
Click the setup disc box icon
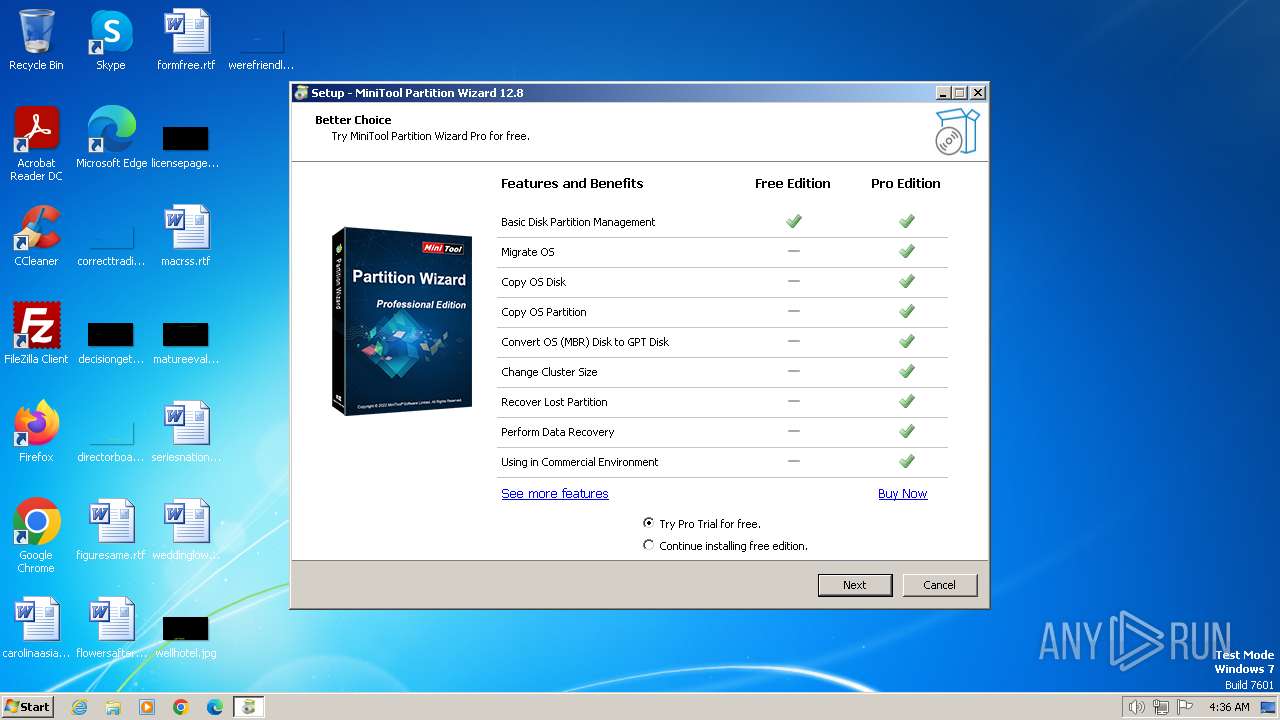957,132
